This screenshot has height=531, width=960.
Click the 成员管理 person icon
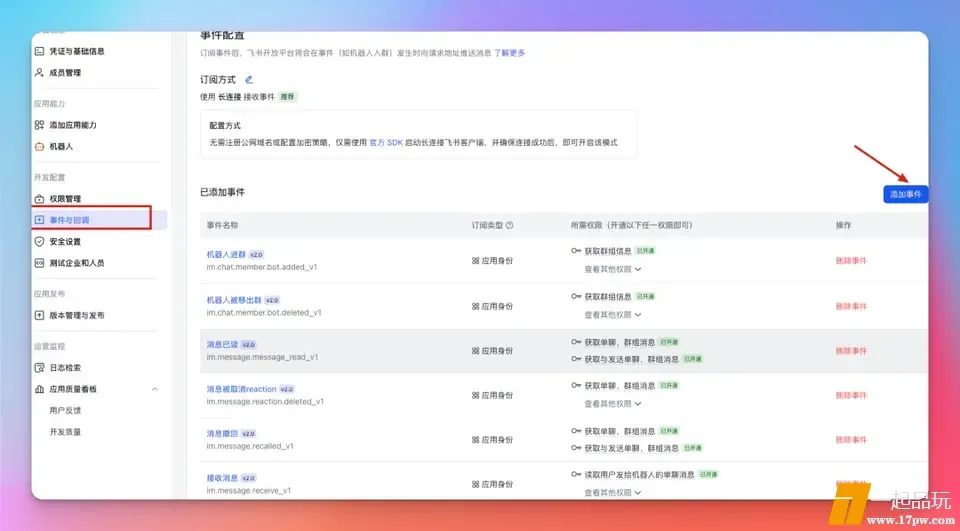coord(39,73)
